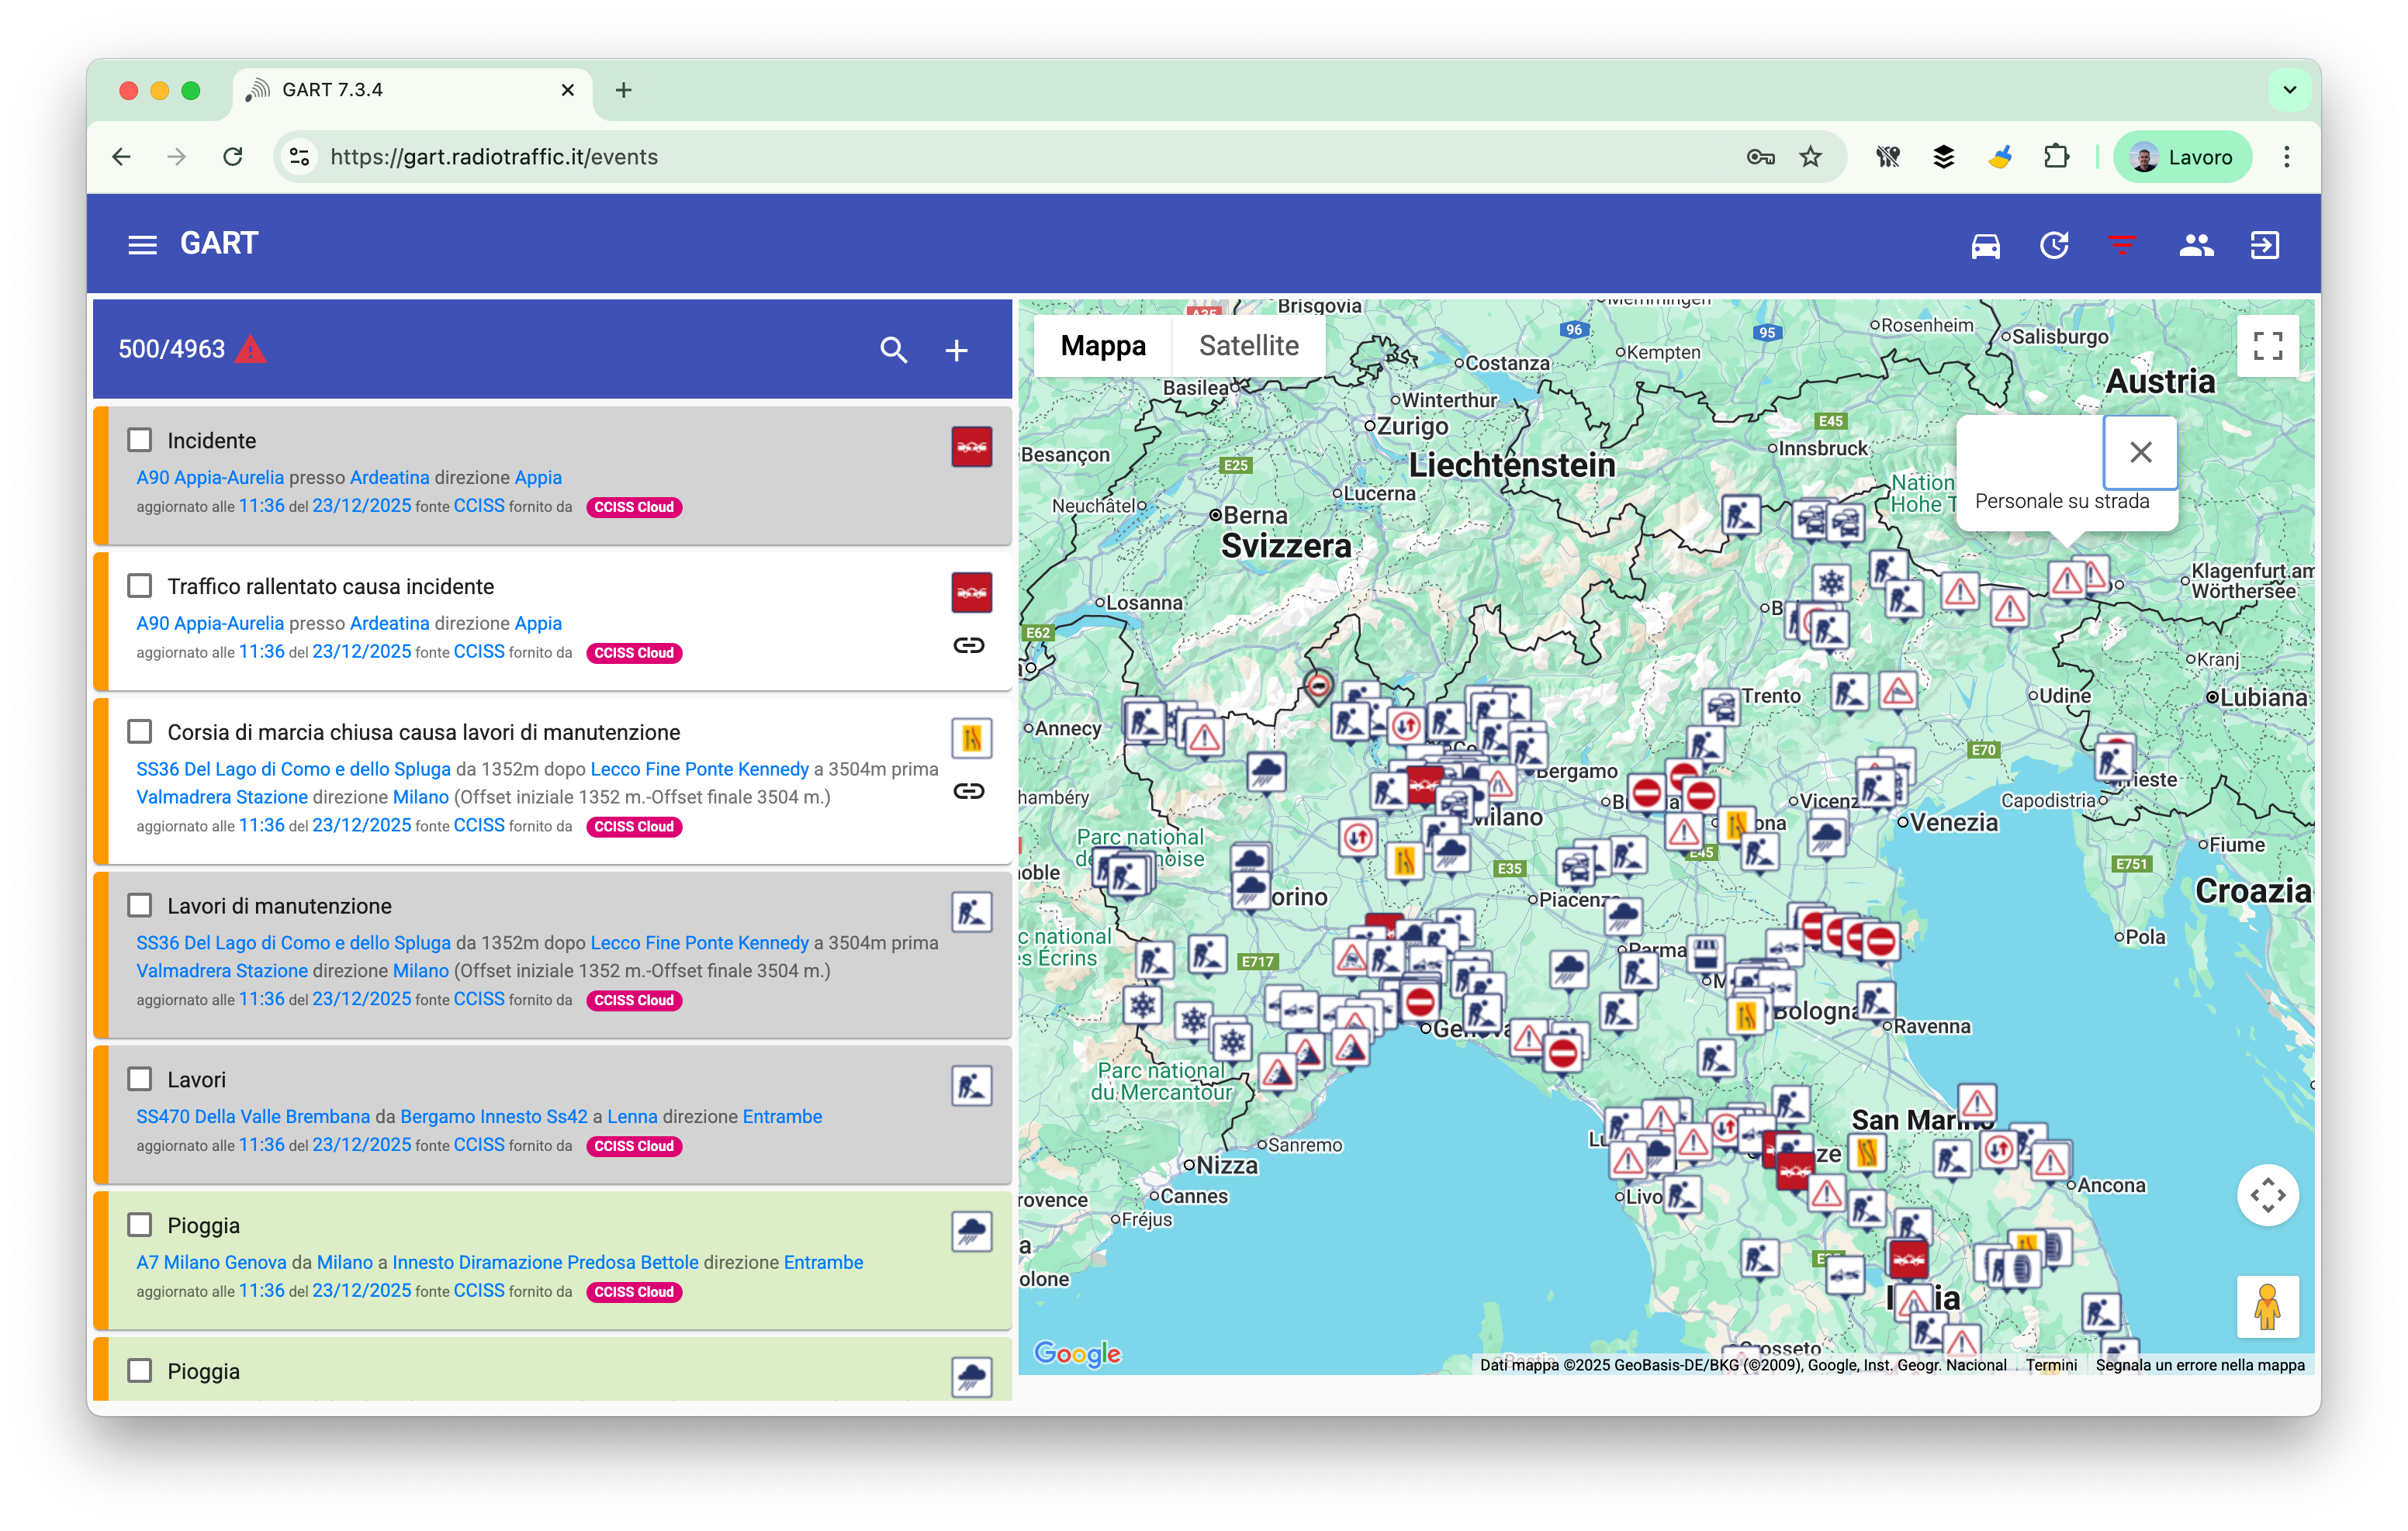Click the refresh history clock icon
The height and width of the screenshot is (1531, 2408).
point(2054,245)
